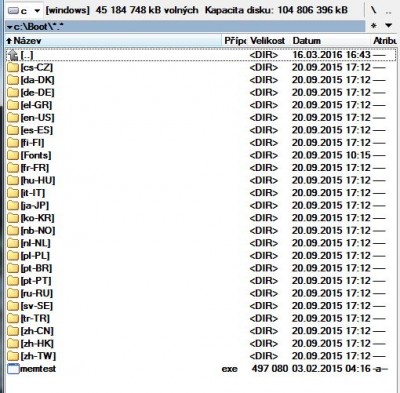Click the date 20.09.2015 10:15 of Fonts

(x=331, y=155)
